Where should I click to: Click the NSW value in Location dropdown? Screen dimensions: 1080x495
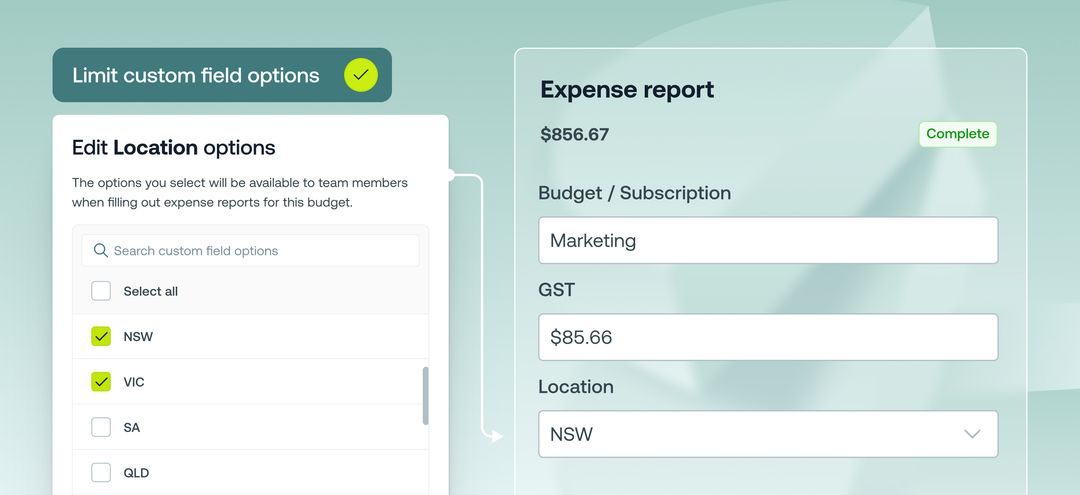tap(572, 434)
